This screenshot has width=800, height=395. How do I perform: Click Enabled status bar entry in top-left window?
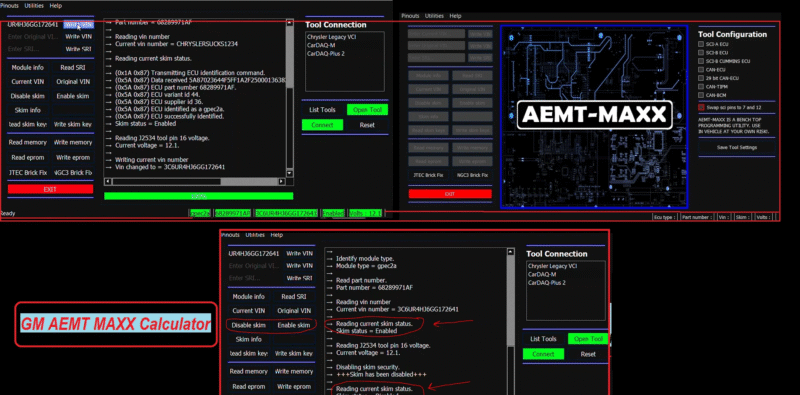334,213
